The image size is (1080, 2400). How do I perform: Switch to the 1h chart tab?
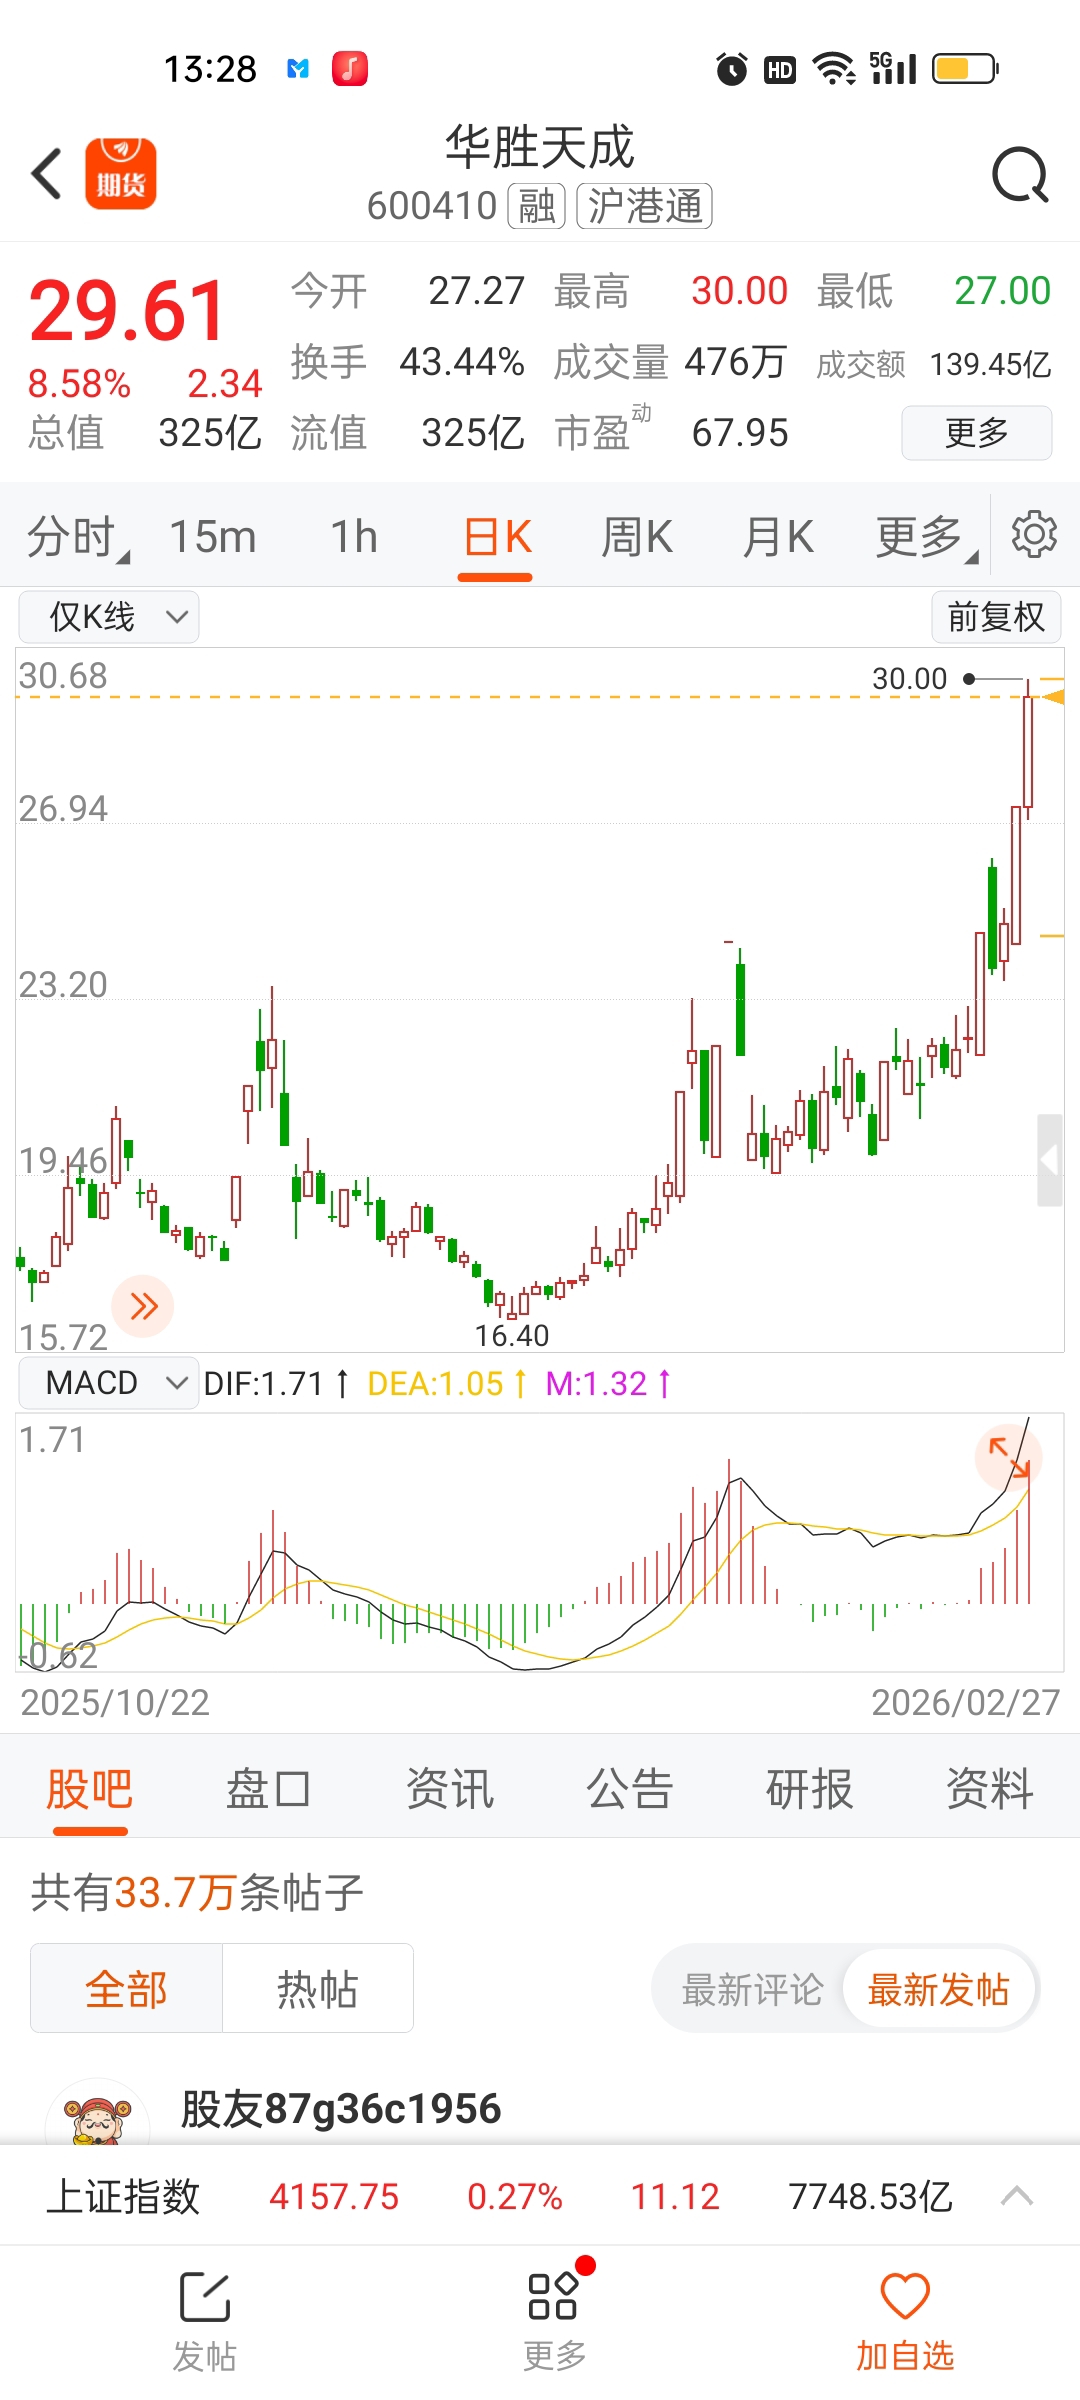pyautogui.click(x=354, y=537)
